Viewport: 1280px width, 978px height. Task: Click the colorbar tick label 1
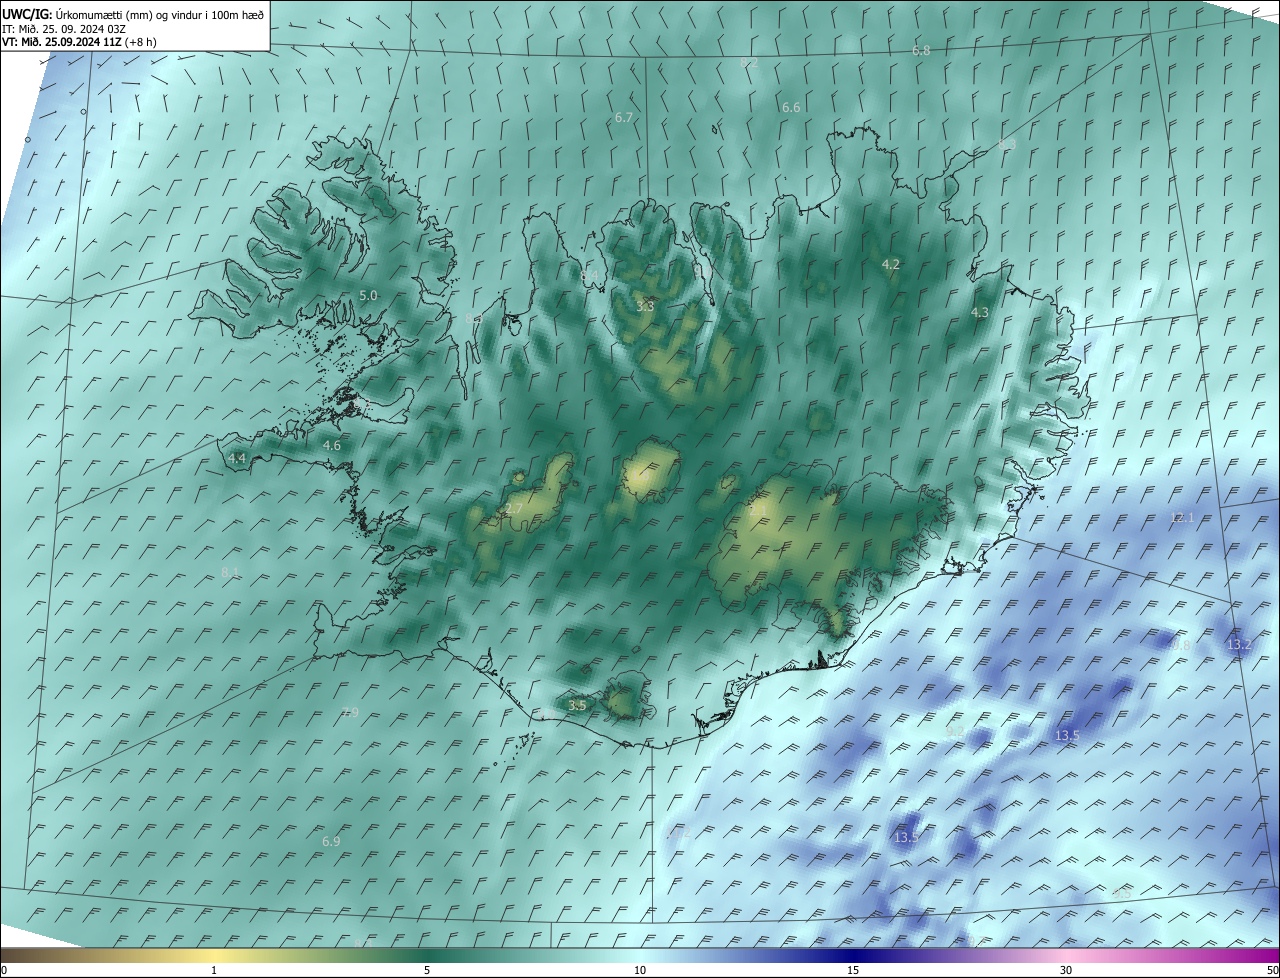click(x=214, y=971)
